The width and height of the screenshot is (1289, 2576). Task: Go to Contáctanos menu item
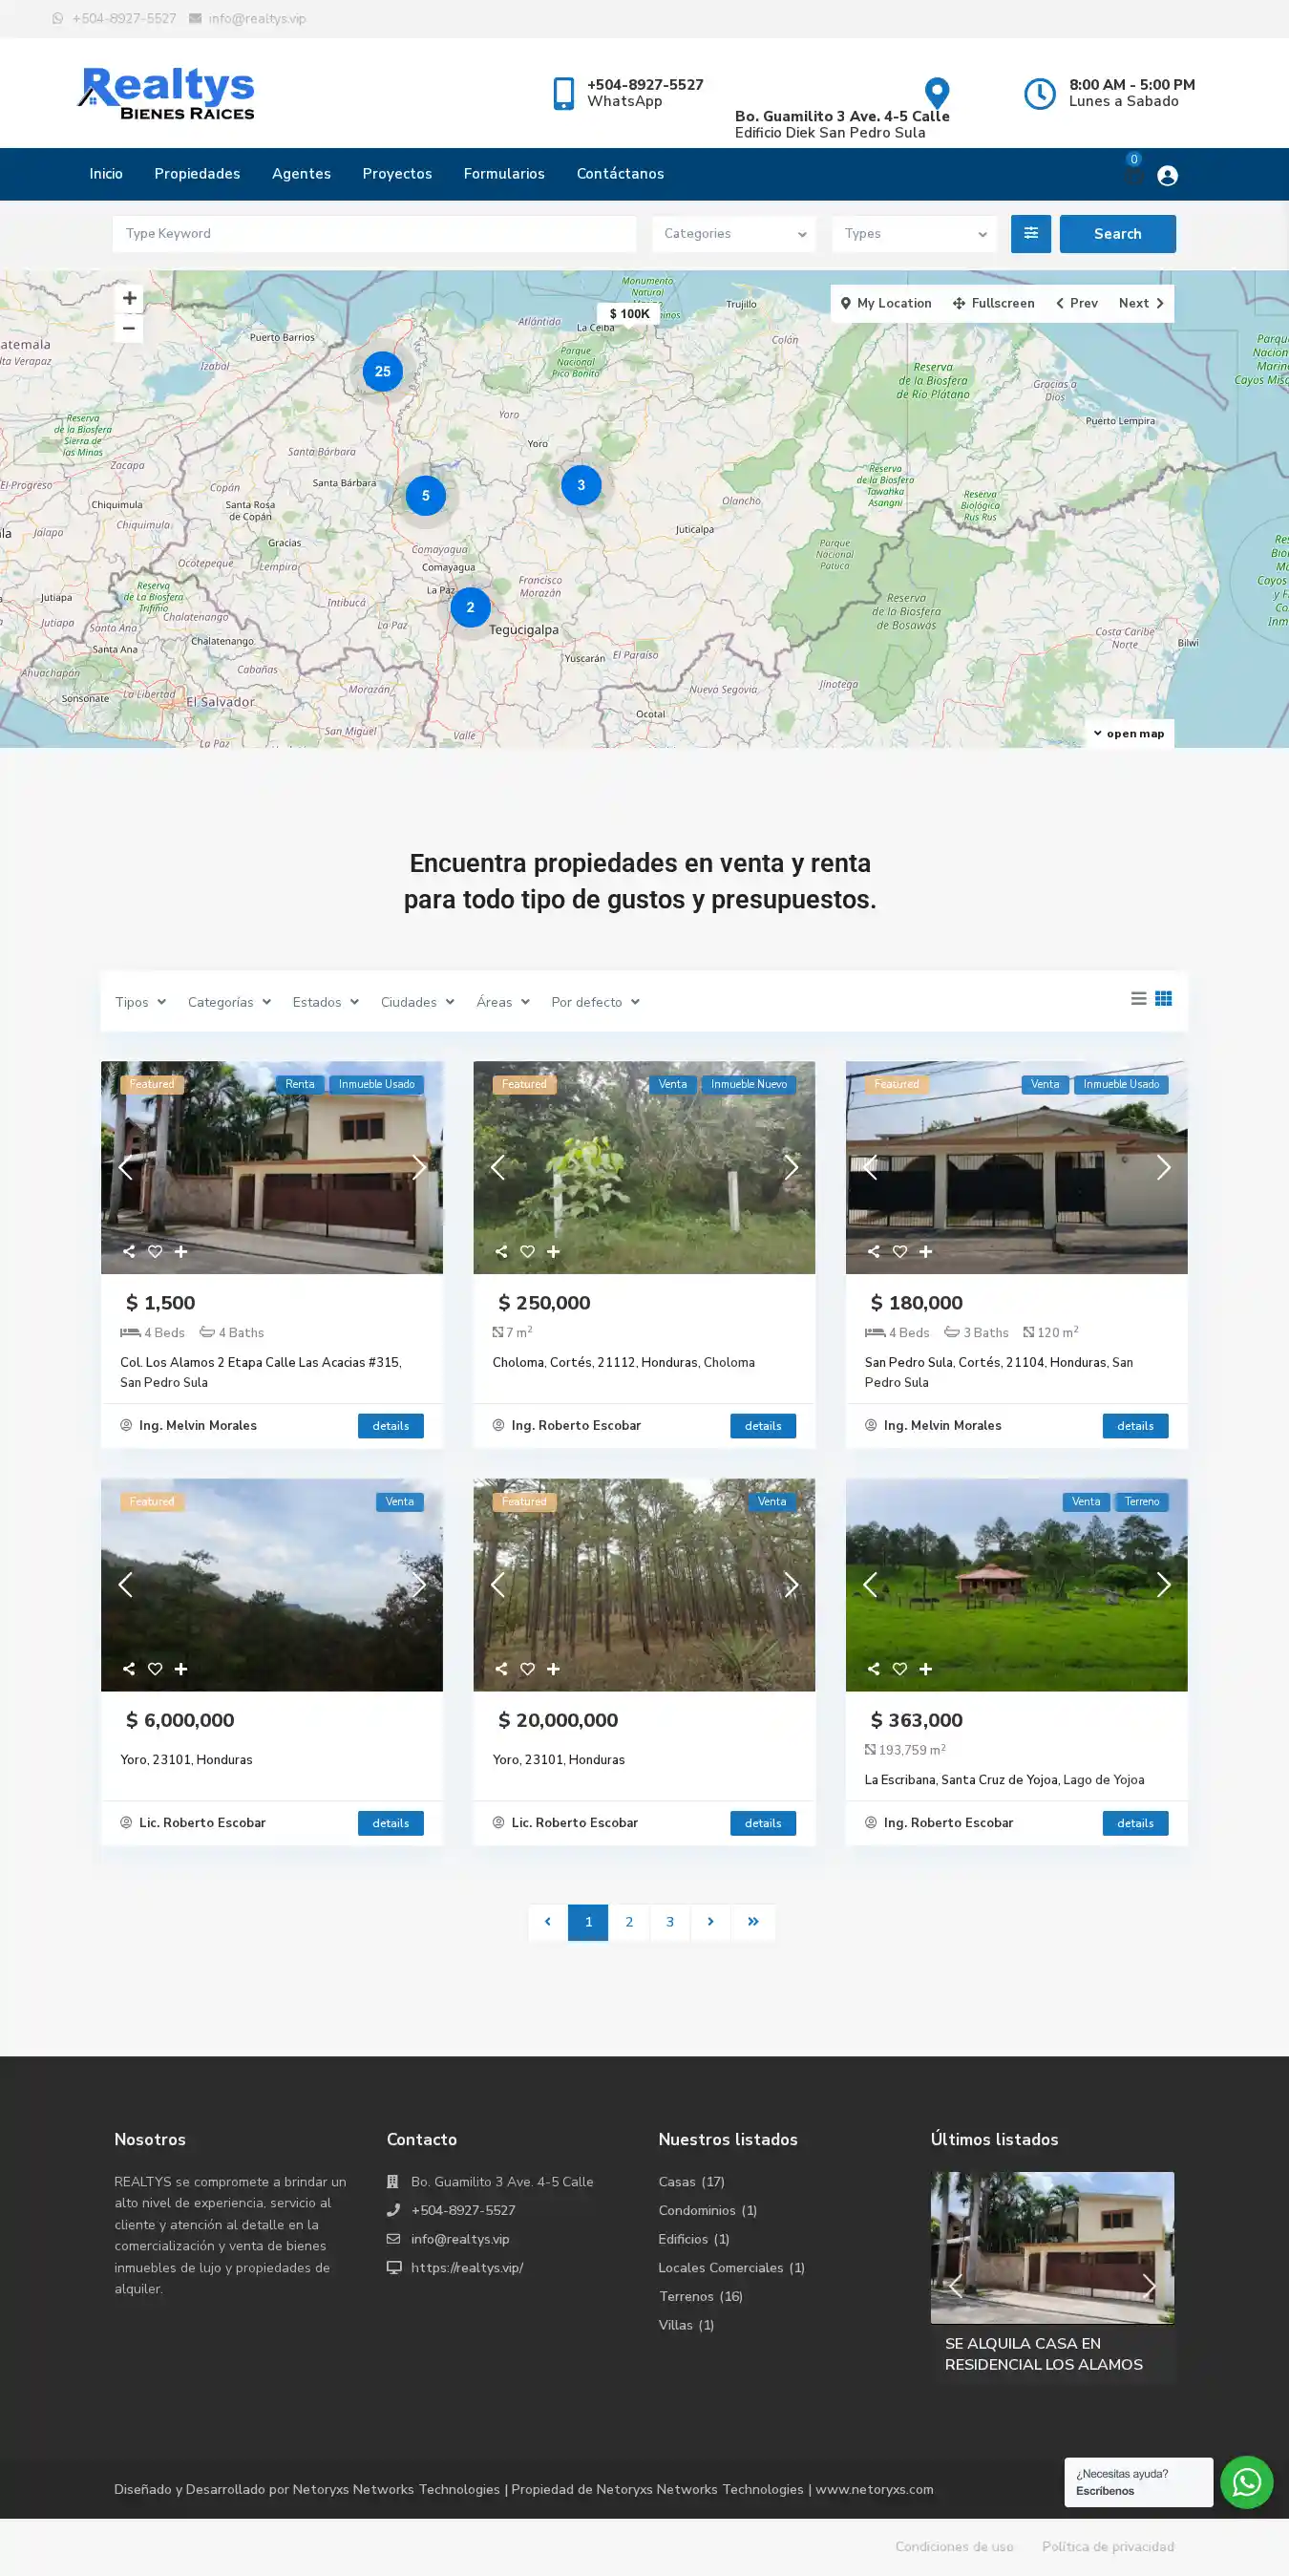click(x=620, y=174)
